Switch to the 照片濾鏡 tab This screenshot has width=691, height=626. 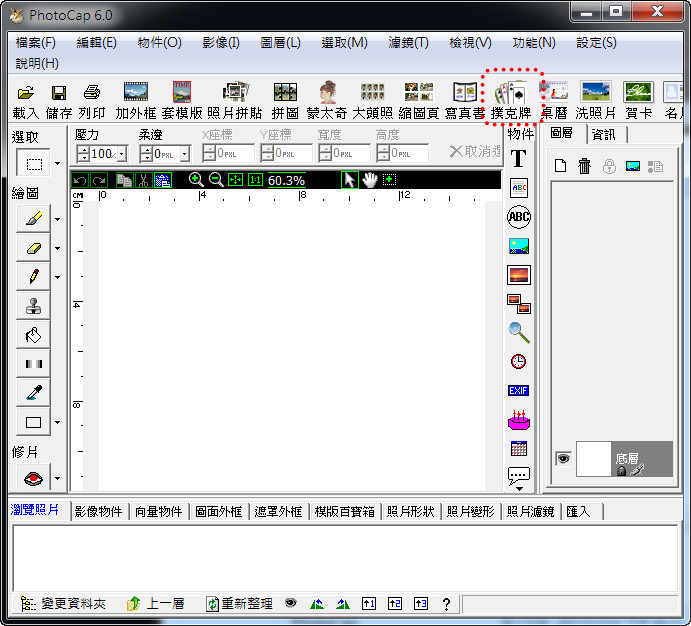530,511
